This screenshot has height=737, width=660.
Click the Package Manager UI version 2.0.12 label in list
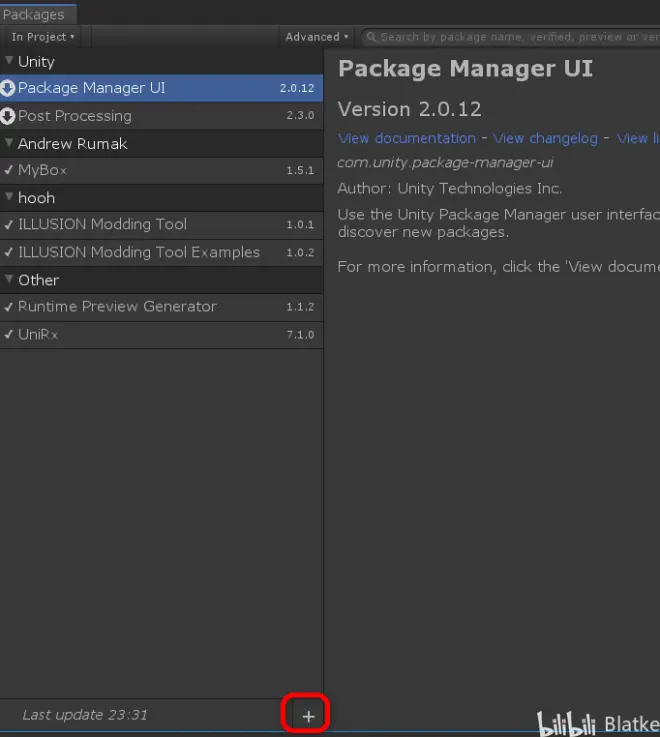[297, 88]
